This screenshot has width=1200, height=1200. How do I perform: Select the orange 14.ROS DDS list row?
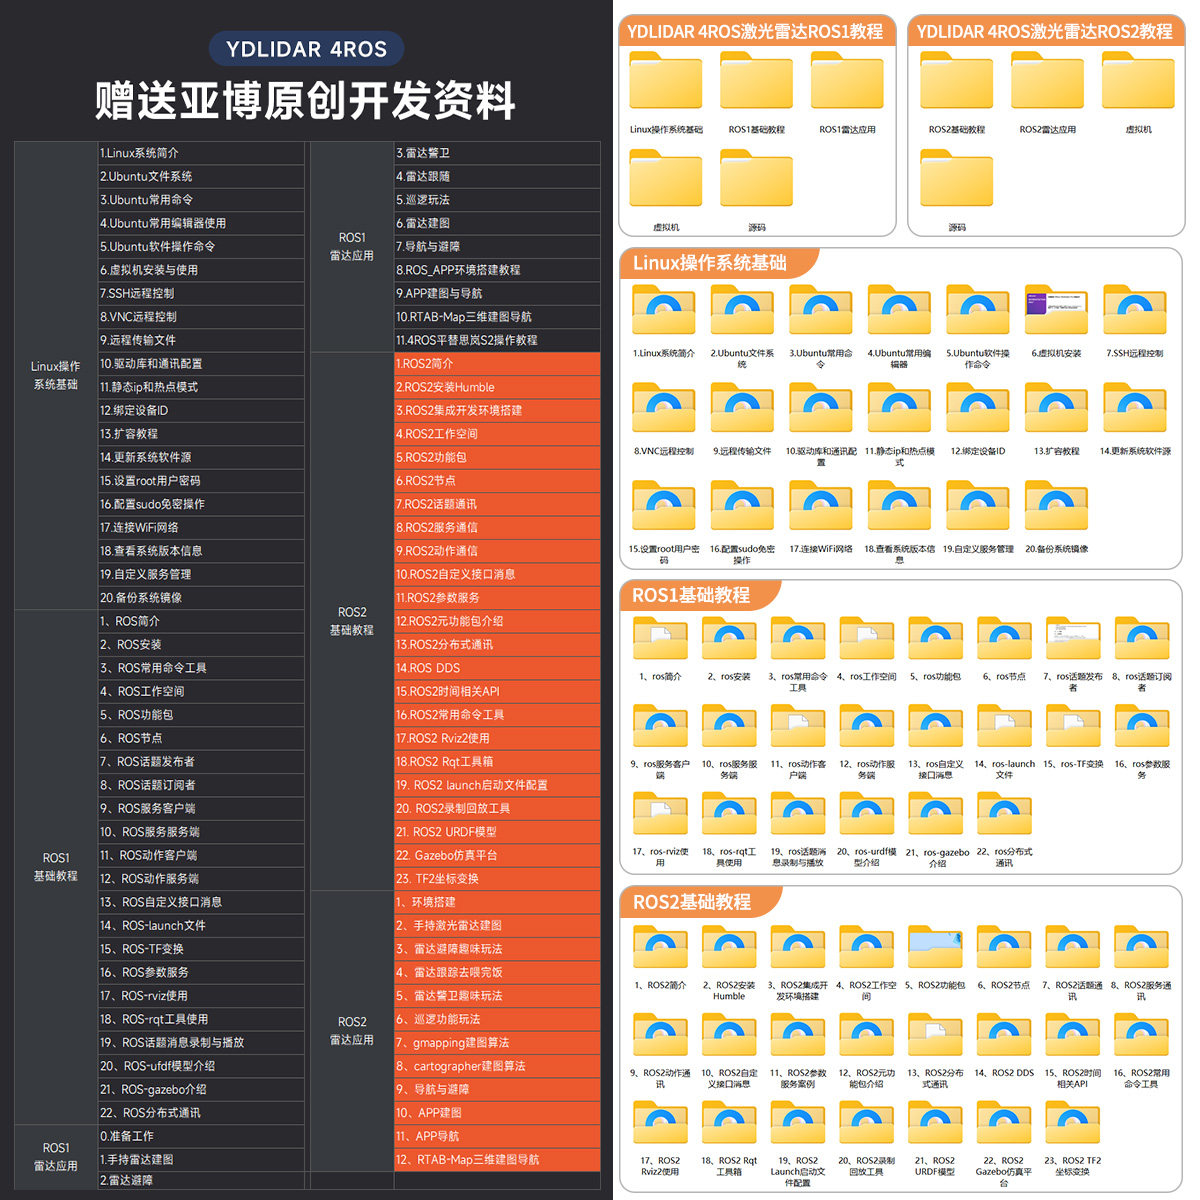coord(497,668)
